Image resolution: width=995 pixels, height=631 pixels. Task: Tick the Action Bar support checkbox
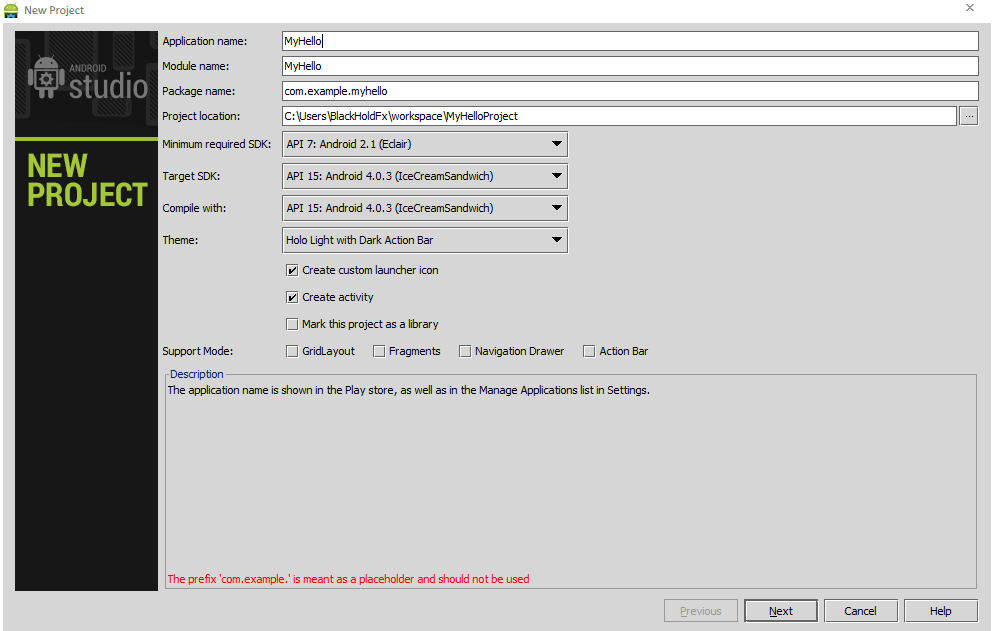tap(590, 351)
